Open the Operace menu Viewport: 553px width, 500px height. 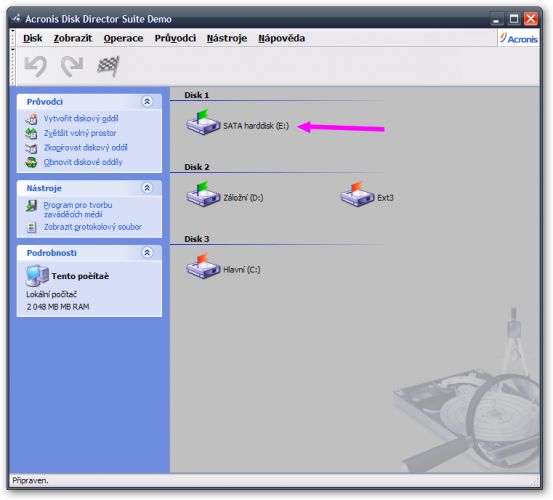123,38
